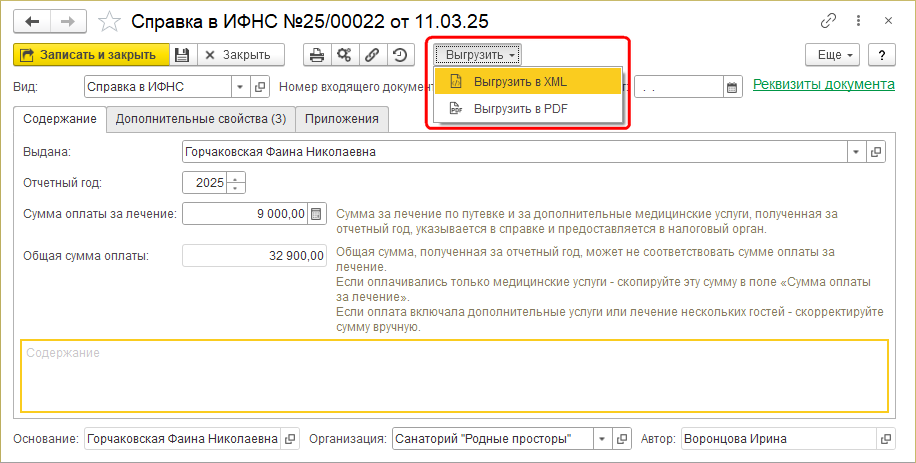Open the Еще menu button
This screenshot has width=916, height=463.
[x=832, y=55]
